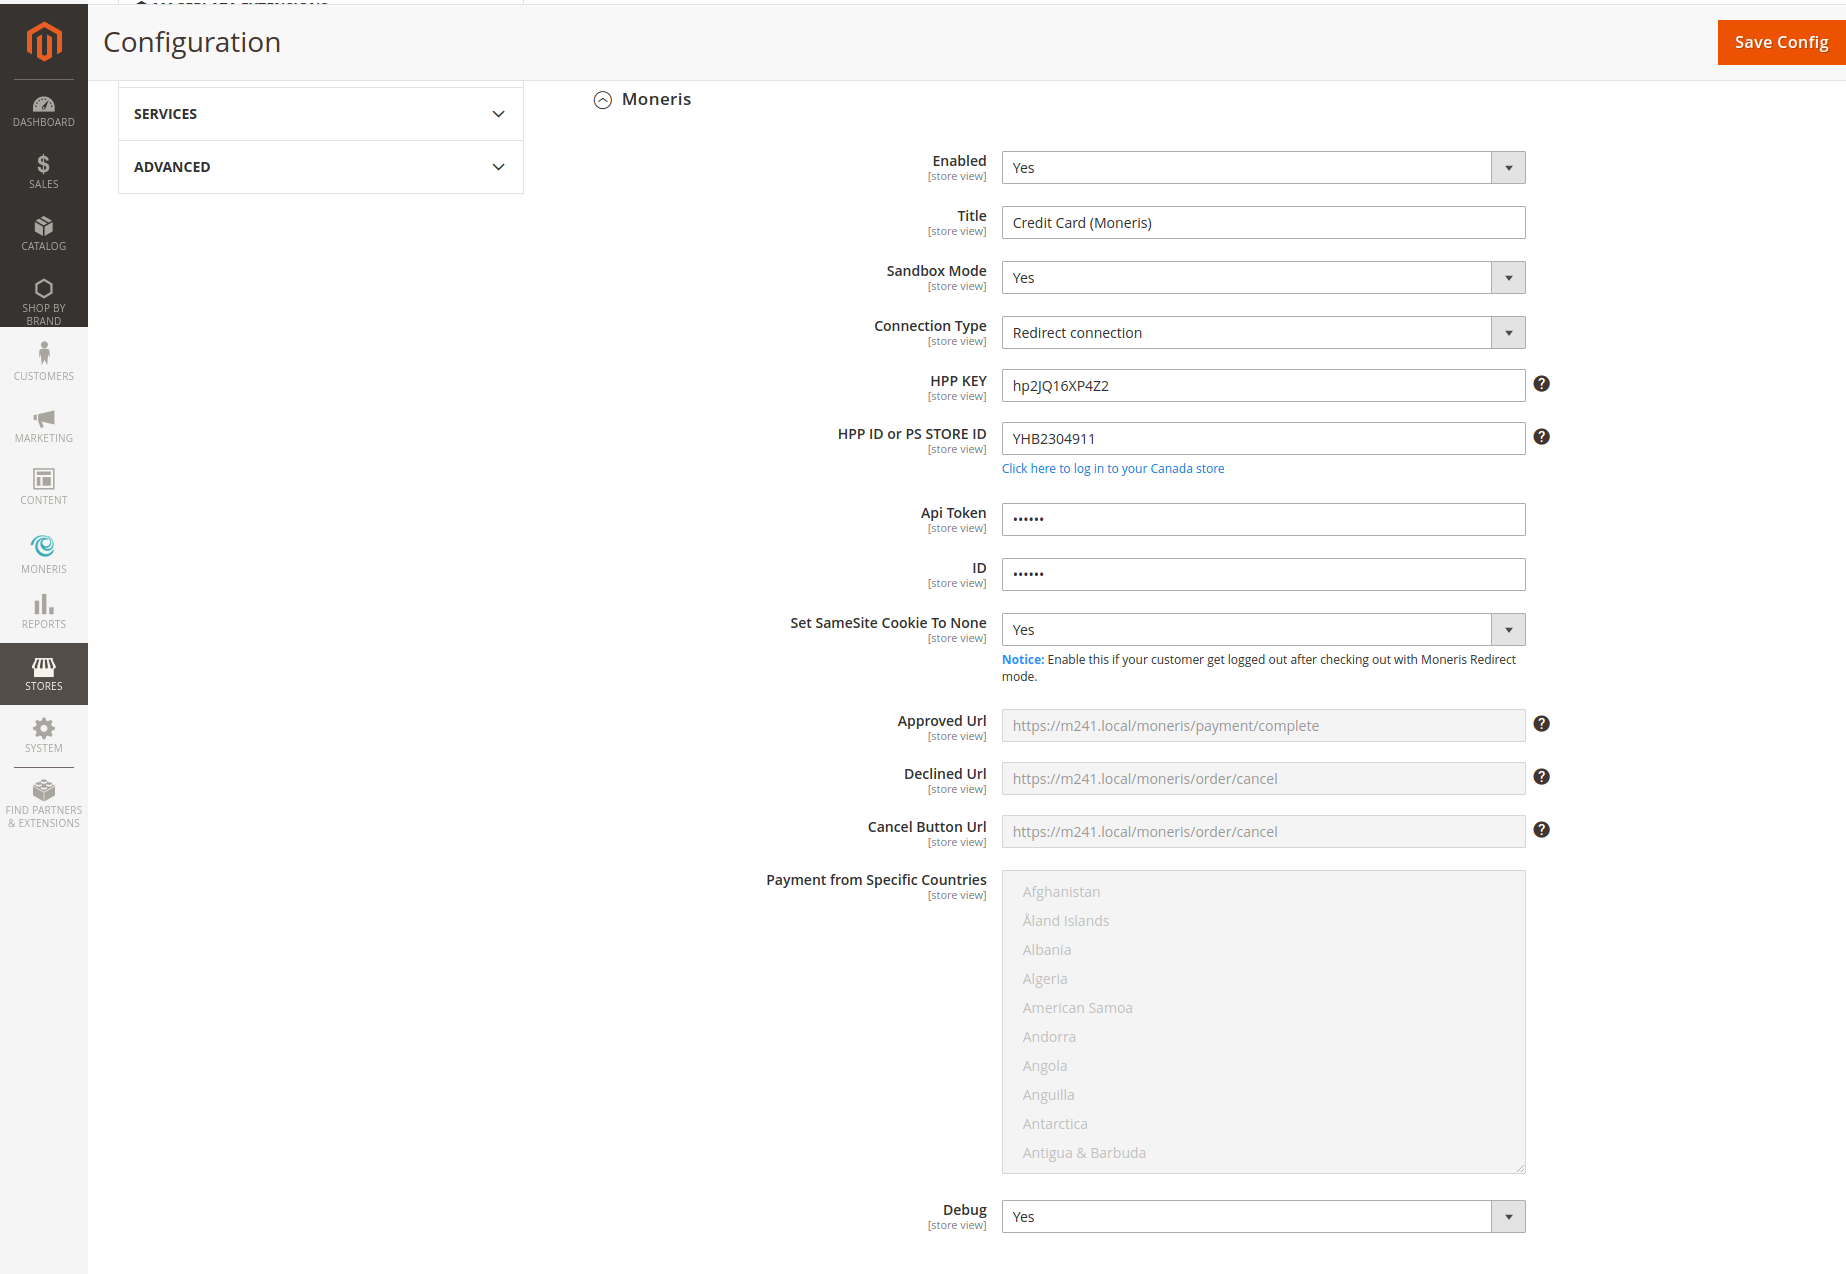Open the Debug dropdown

click(1263, 1217)
